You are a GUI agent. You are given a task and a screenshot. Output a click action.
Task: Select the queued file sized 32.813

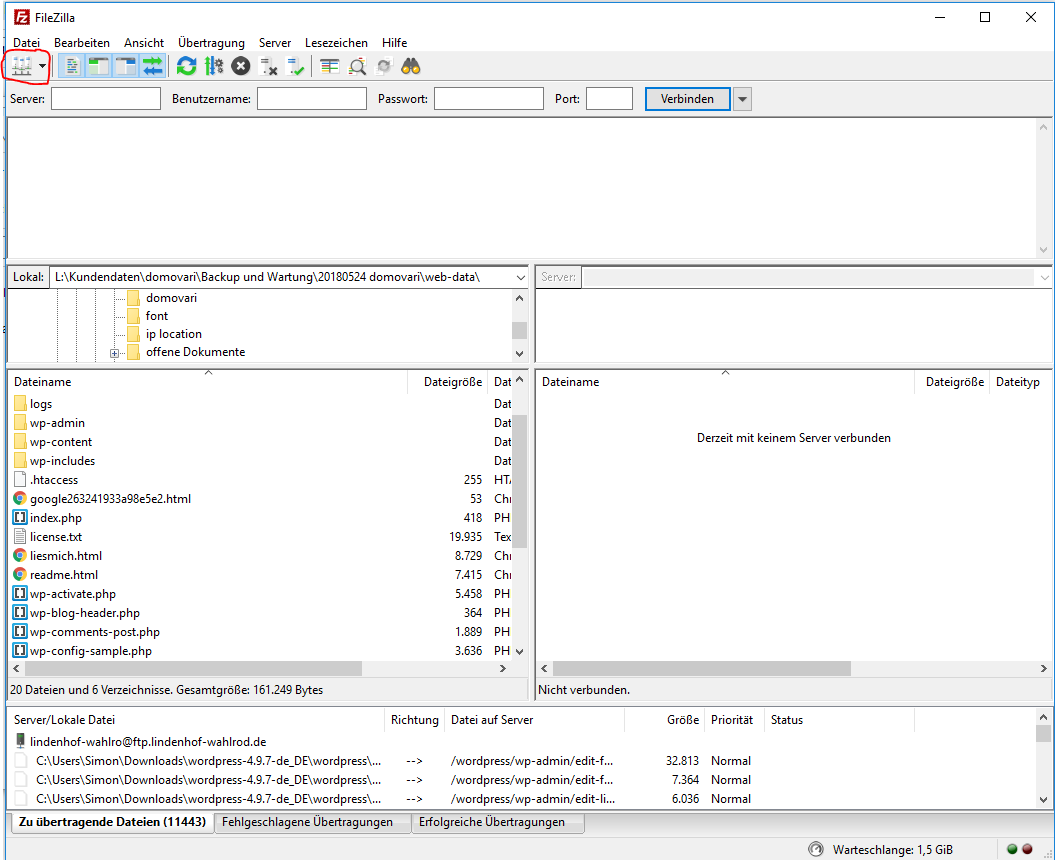point(523,760)
